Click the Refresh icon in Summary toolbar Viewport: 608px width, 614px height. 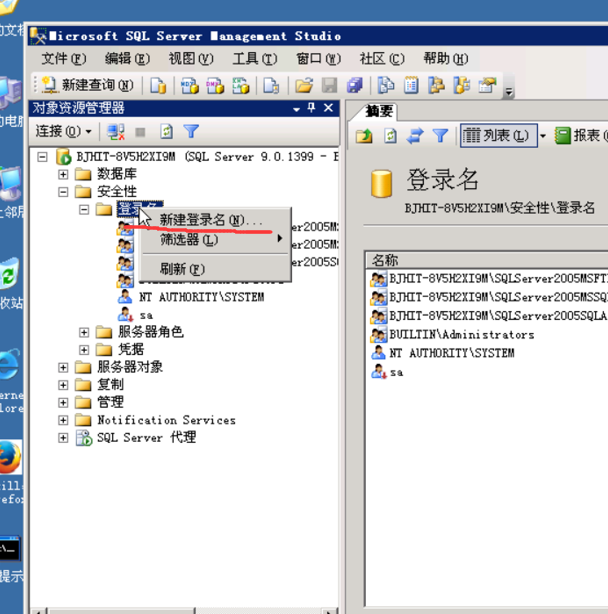click(390, 136)
